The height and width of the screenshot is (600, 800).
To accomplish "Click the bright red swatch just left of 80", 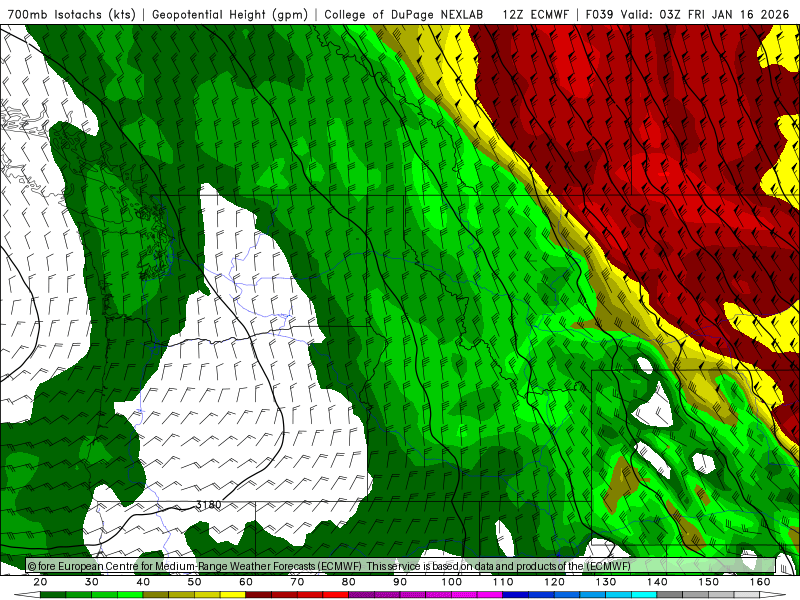I will 336,595.
